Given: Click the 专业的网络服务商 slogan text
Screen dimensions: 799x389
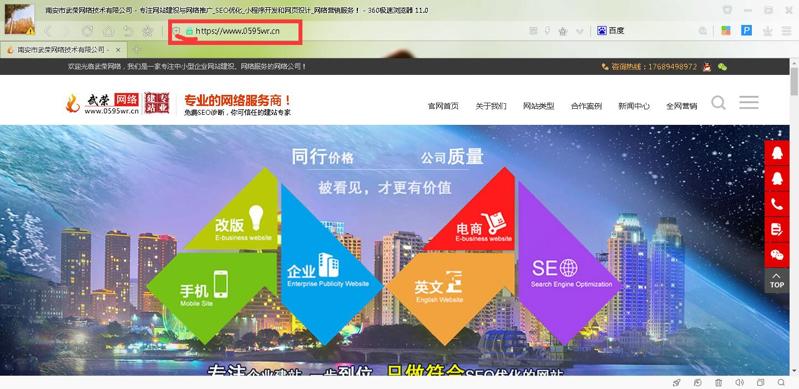Looking at the screenshot, I should point(237,100).
